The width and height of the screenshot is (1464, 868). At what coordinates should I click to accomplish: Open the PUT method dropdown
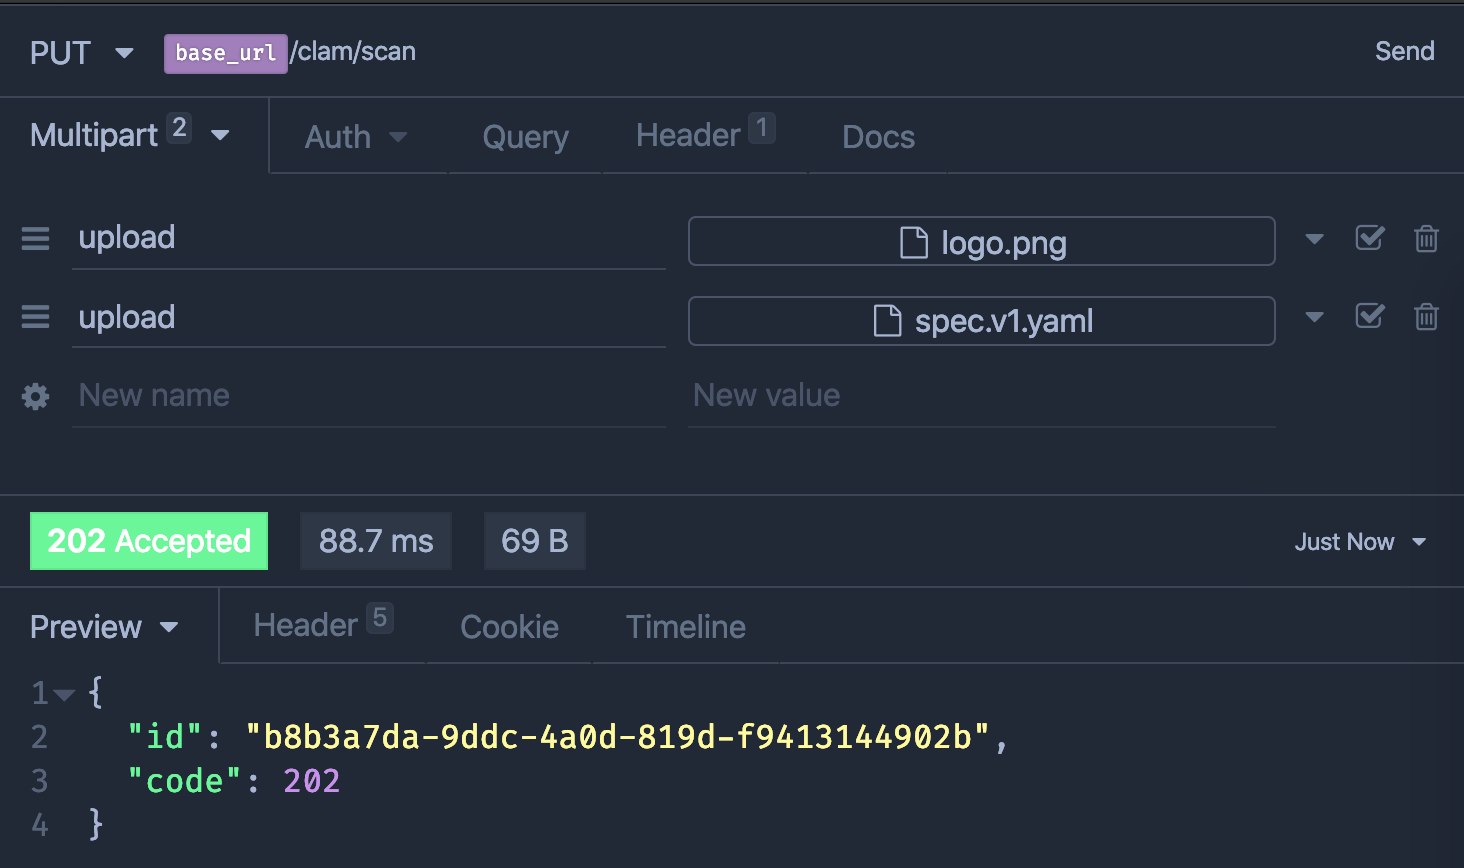point(82,53)
